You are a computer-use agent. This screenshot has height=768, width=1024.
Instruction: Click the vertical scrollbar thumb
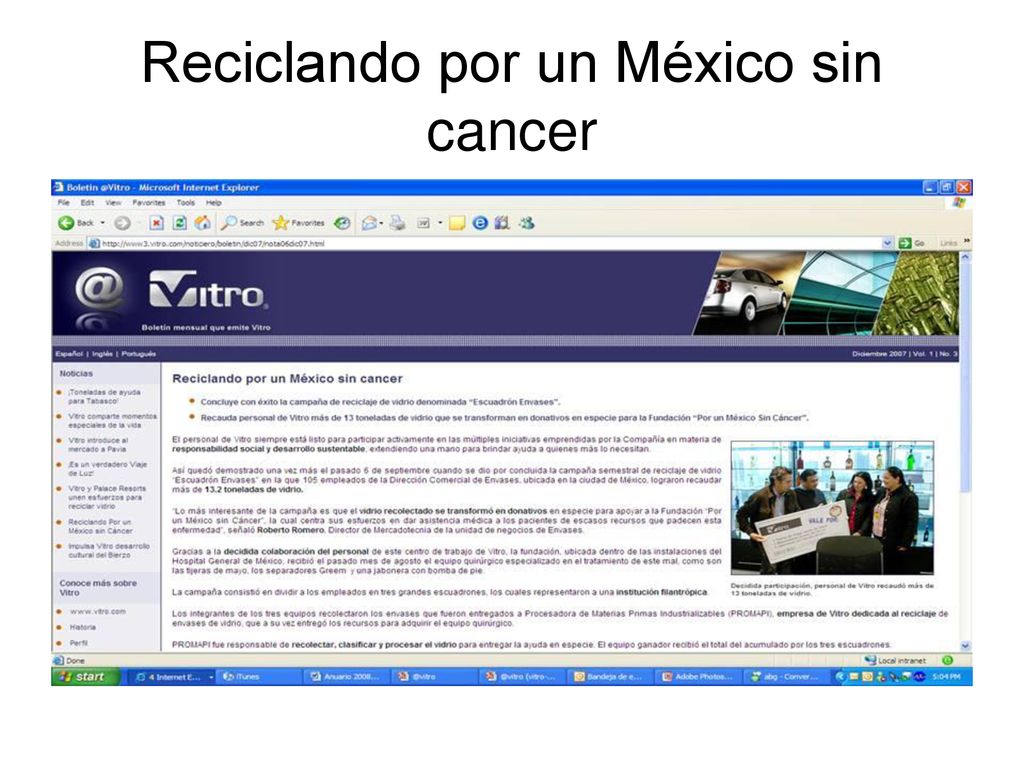(965, 377)
